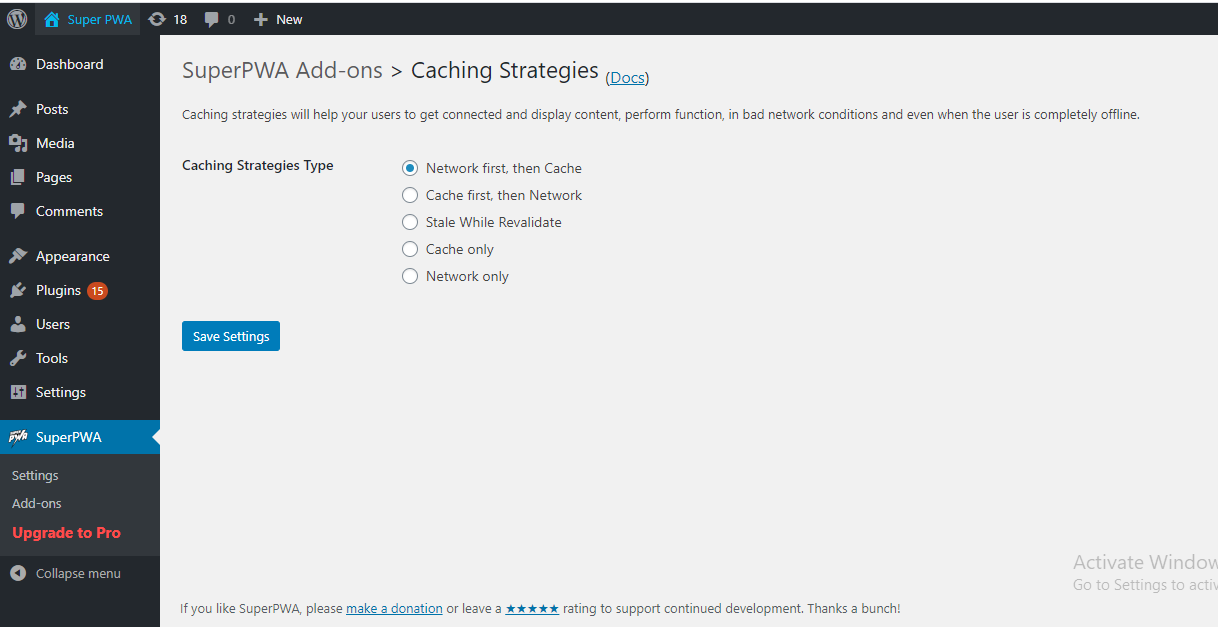Open the SuperPWA Add-ons submenu item

(x=37, y=503)
